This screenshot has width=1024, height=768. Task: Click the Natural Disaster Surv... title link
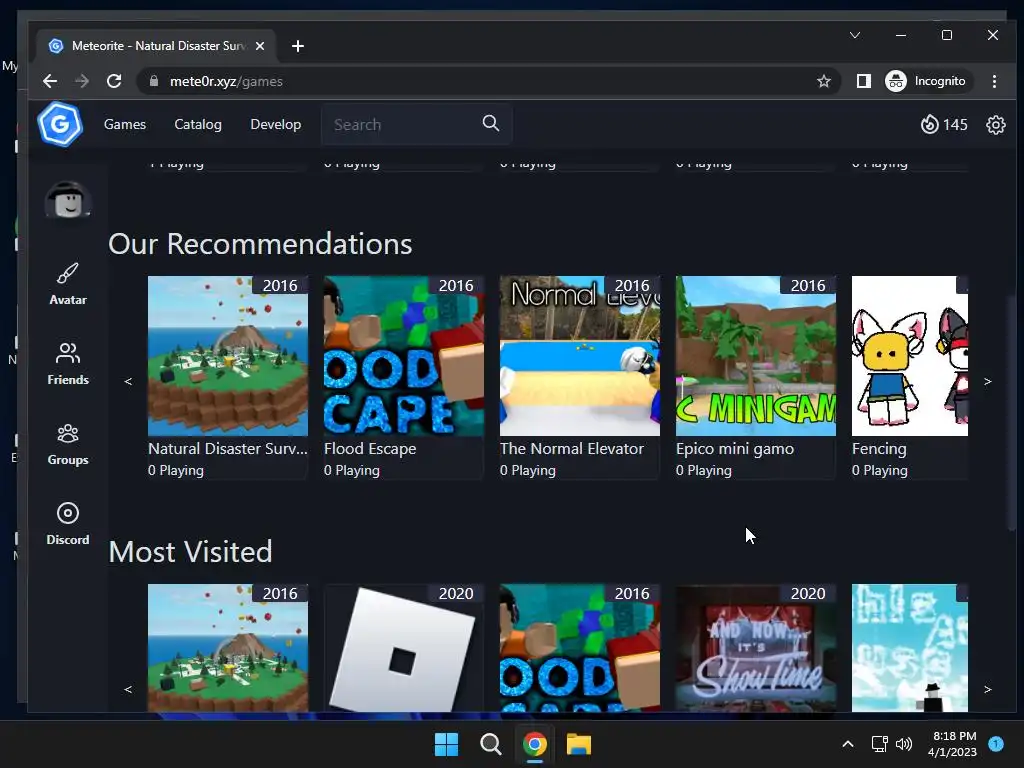(227, 449)
